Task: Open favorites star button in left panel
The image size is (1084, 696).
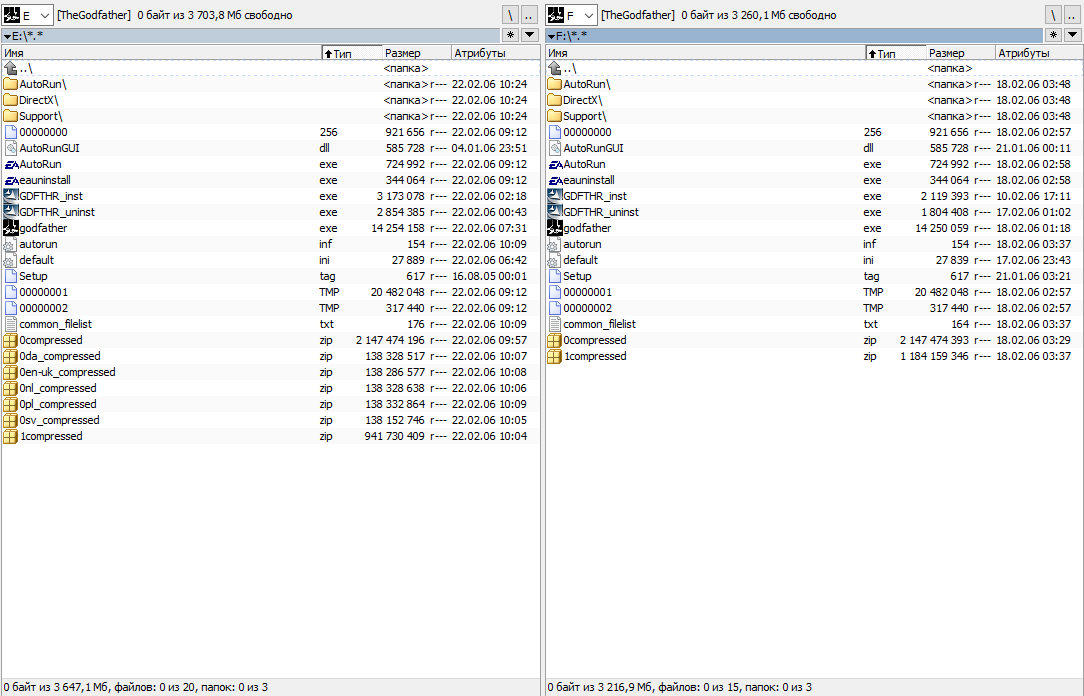Action: click(510, 35)
